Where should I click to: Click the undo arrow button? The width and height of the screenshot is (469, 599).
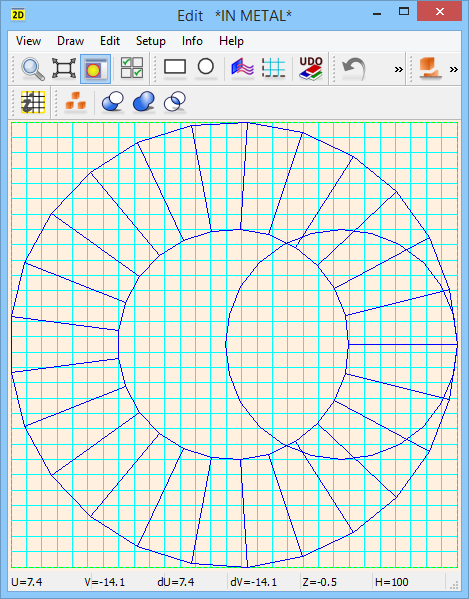click(354, 69)
